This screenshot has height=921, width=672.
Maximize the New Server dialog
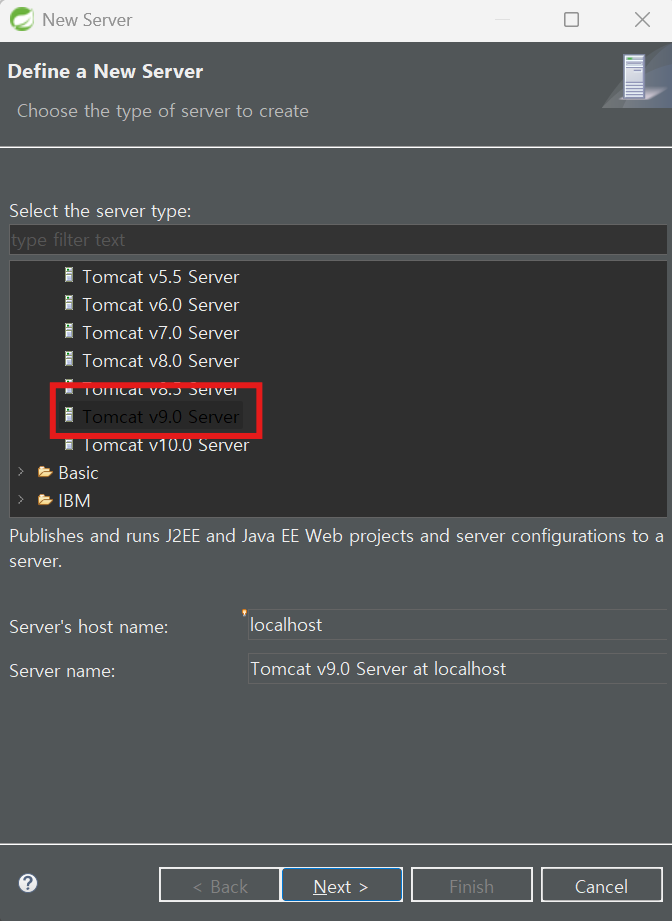pos(571,19)
